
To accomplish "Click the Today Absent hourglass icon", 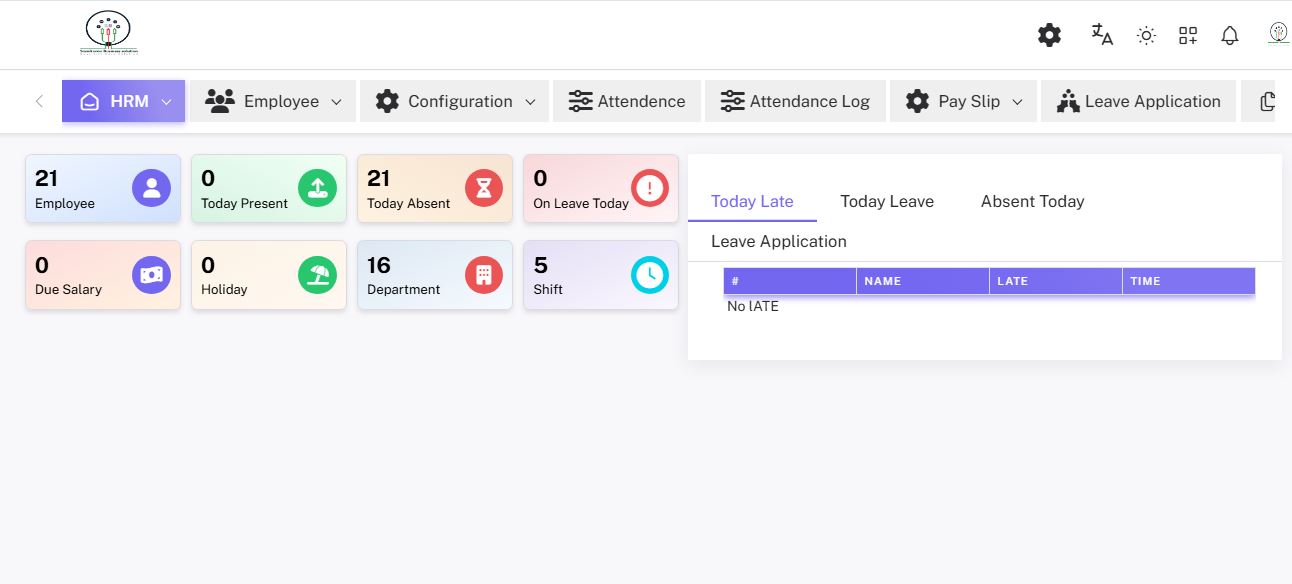I will [484, 188].
